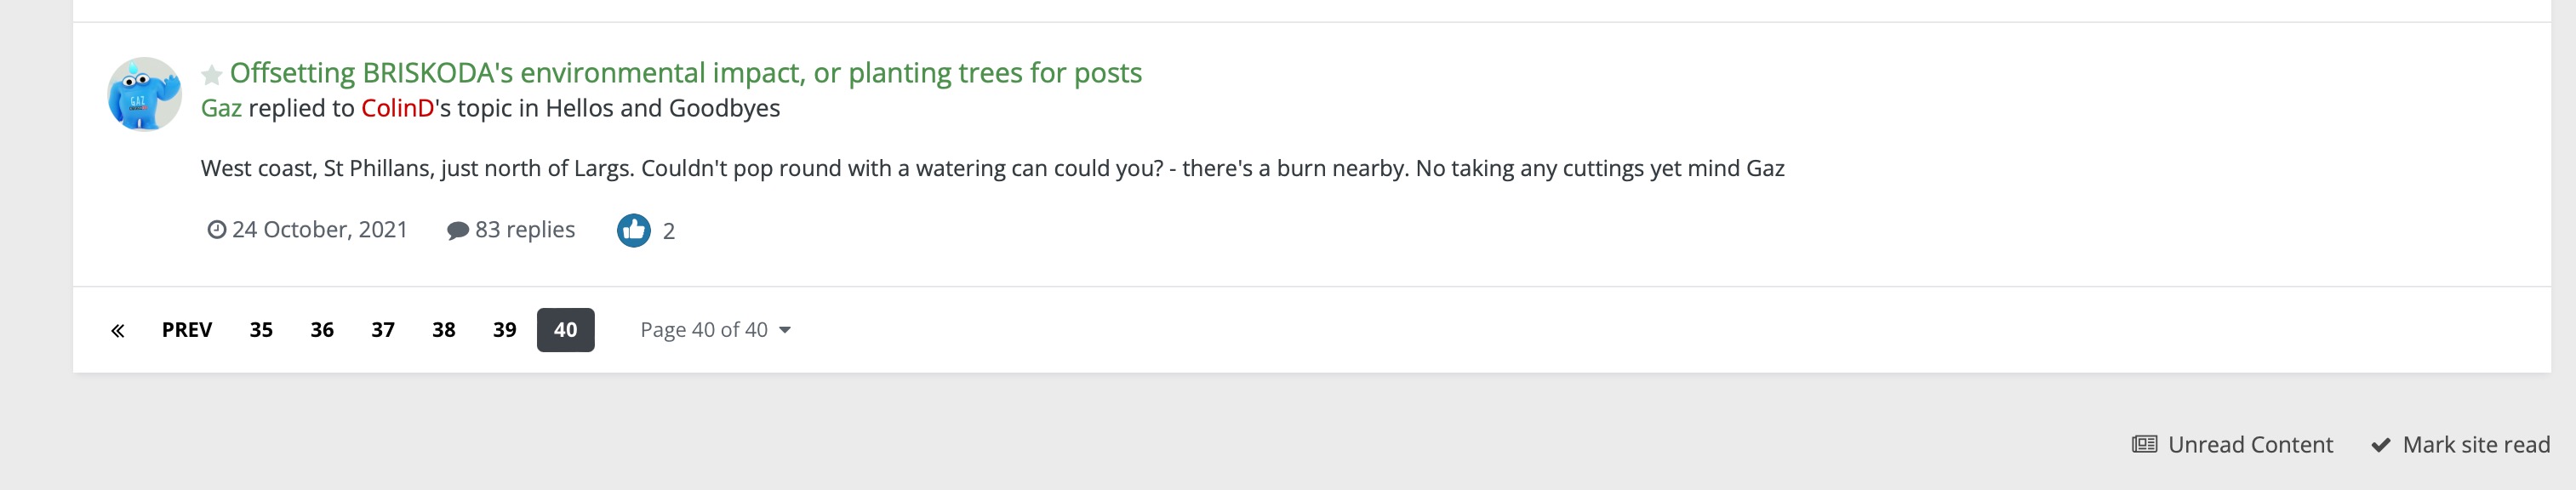Open ColinD's profile link
This screenshot has height=490, width=2576.
(x=397, y=108)
